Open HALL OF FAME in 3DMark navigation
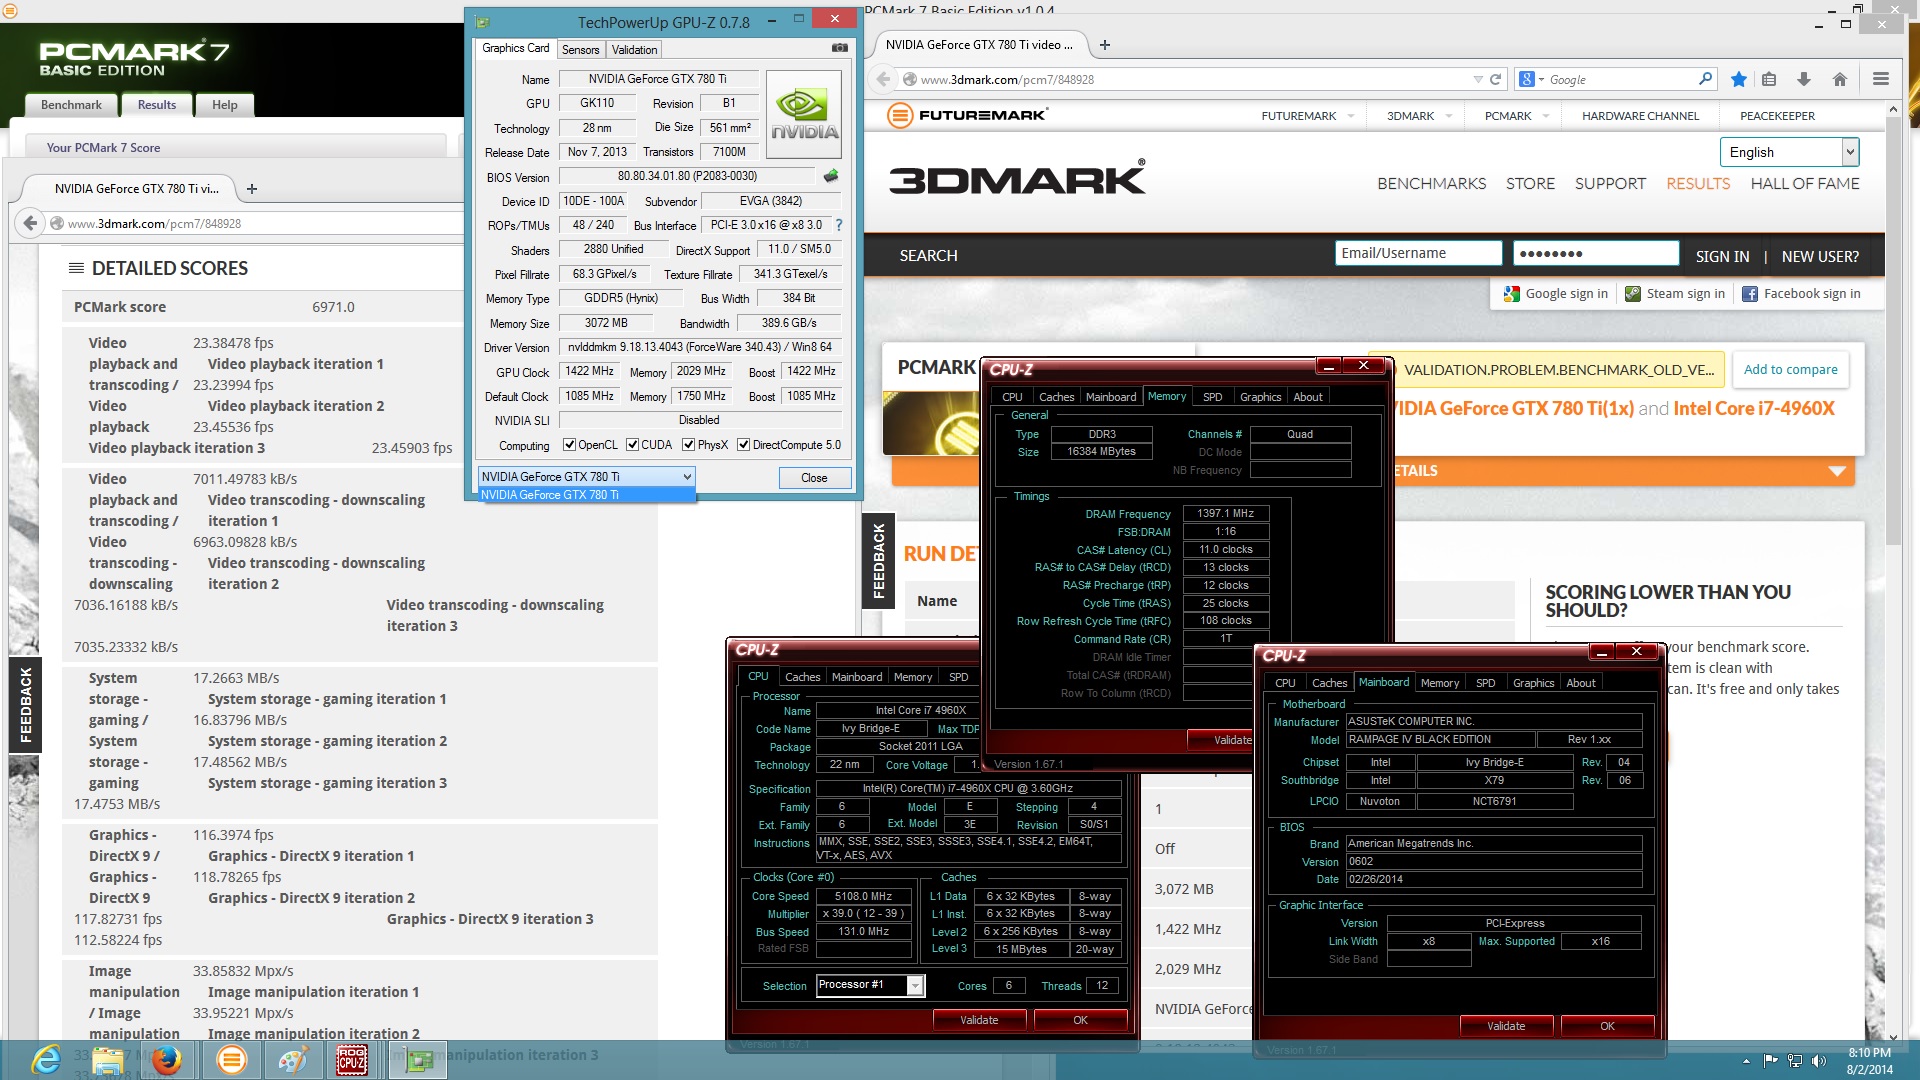This screenshot has width=1920, height=1080. (1804, 184)
